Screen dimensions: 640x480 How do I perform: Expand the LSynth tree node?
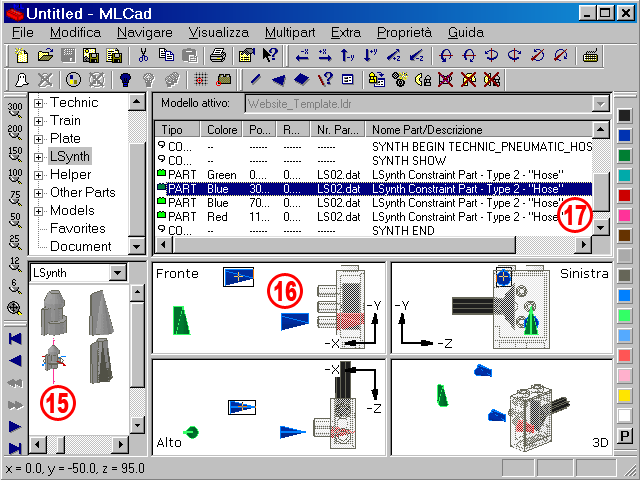38,157
